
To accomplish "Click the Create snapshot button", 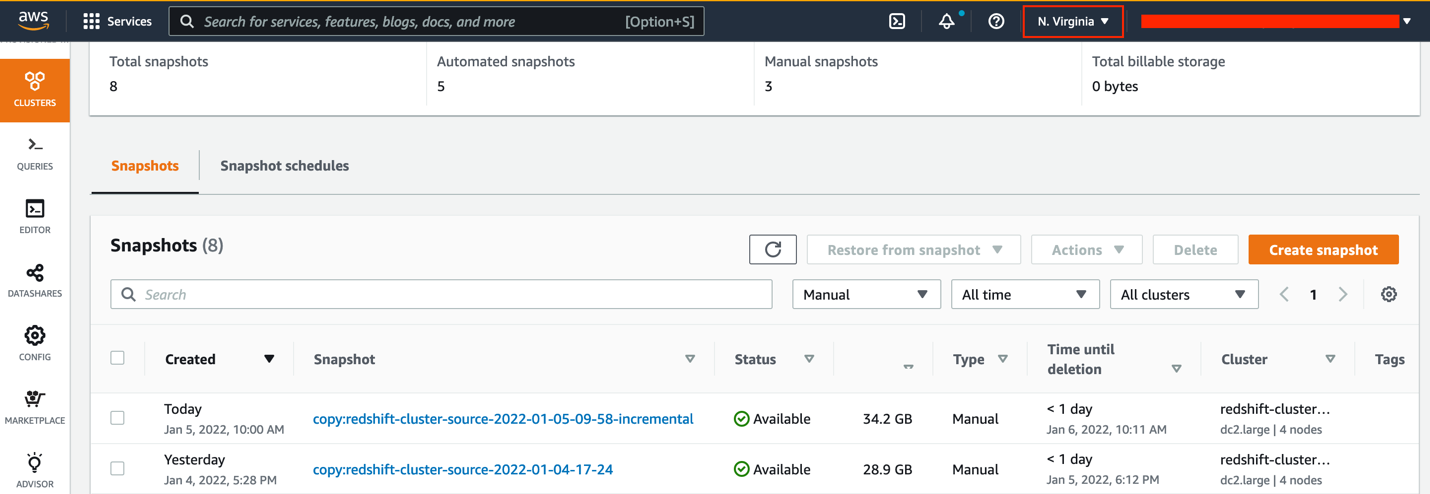I will point(1323,250).
